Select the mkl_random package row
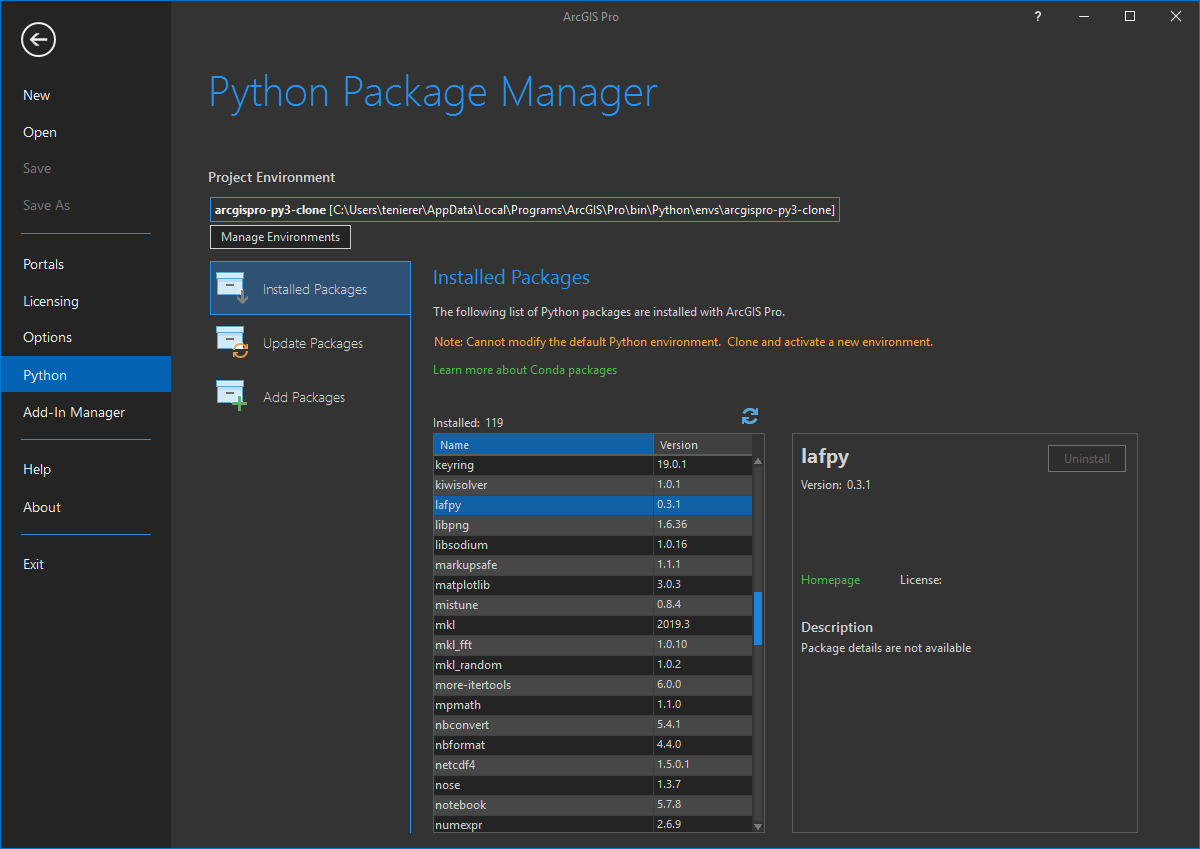 click(x=593, y=665)
